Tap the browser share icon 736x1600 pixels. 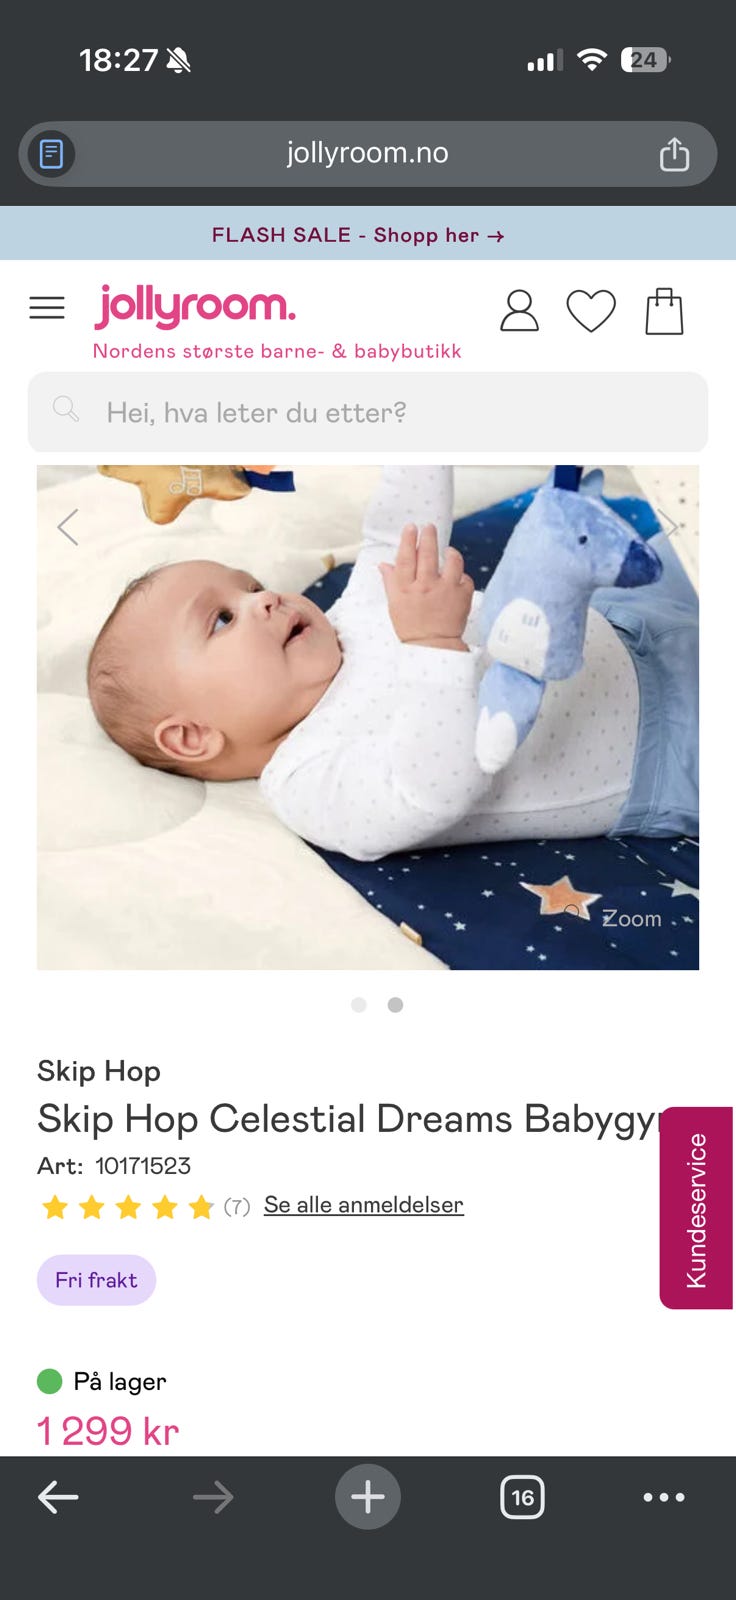[674, 154]
